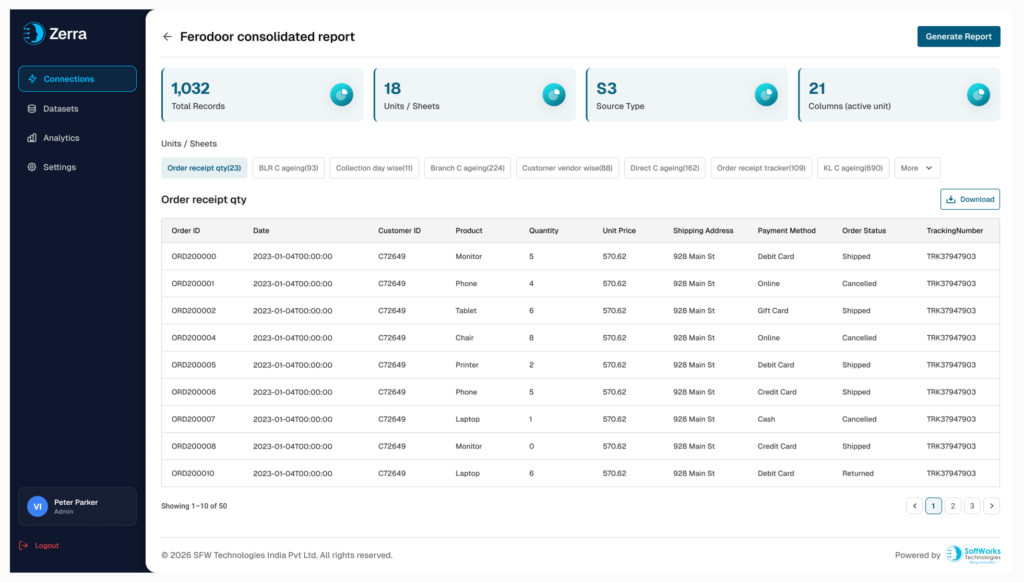Click the Source Type pie chart icon
Screen dimensions: 1024x582
pyautogui.click(x=766, y=95)
